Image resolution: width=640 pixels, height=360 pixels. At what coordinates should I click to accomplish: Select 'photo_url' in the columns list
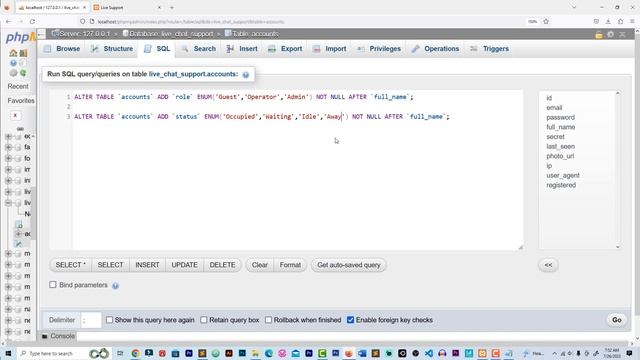pyautogui.click(x=560, y=156)
